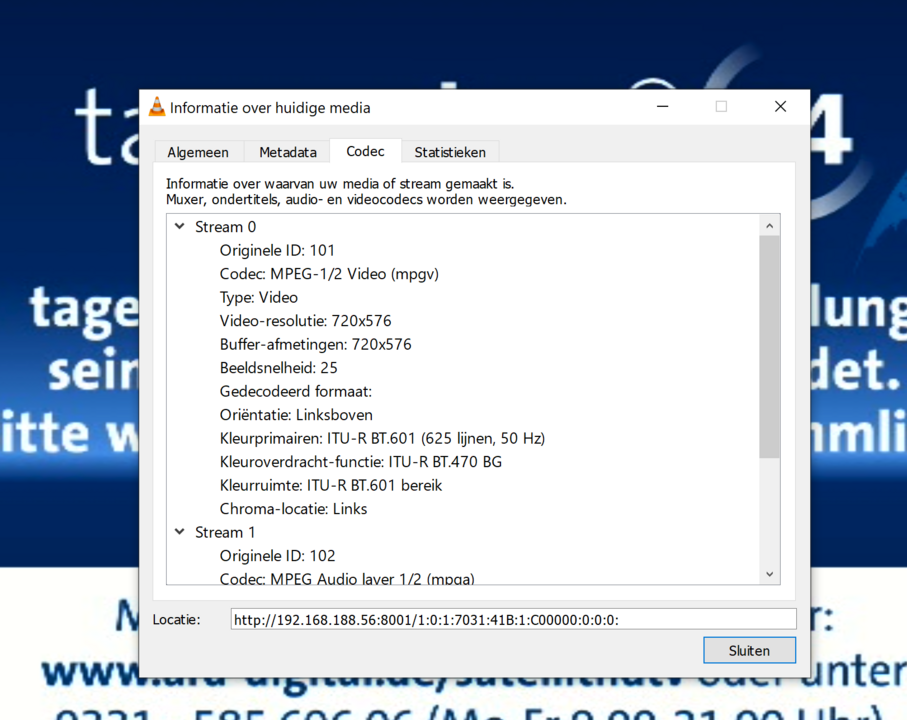Image resolution: width=907 pixels, height=720 pixels.
Task: Collapse the Stream 1 tree node
Action: pos(180,532)
